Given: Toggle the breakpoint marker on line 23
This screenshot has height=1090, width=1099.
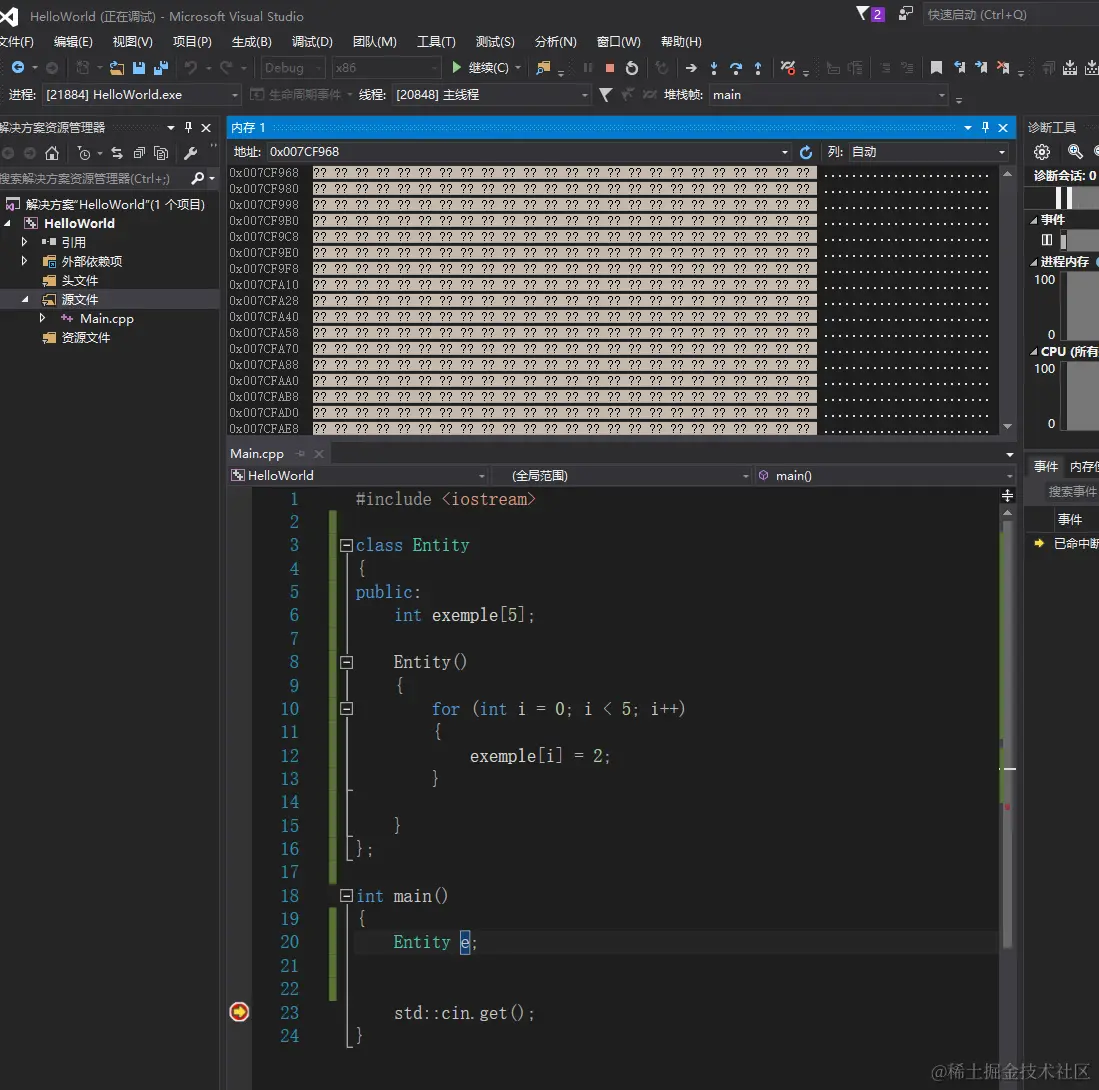Looking at the screenshot, I should pos(239,1012).
